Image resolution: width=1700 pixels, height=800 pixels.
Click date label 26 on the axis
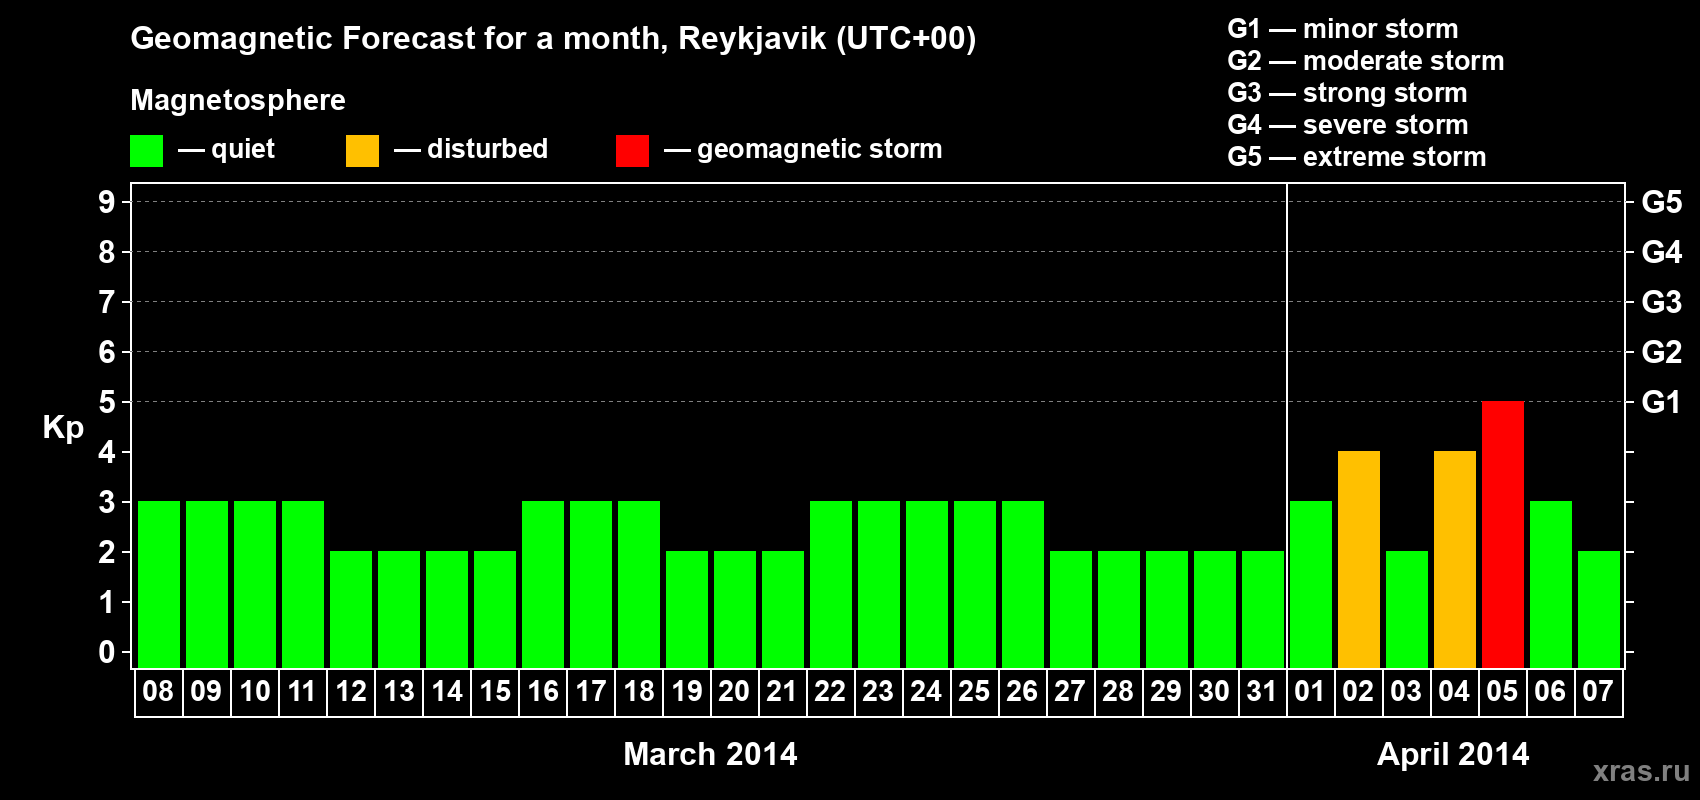tap(1022, 691)
